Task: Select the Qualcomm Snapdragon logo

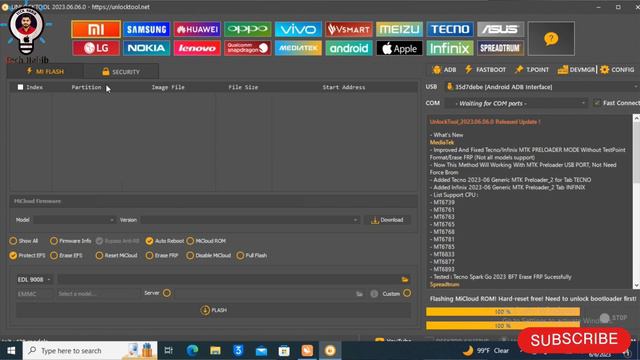Action: 248,48
